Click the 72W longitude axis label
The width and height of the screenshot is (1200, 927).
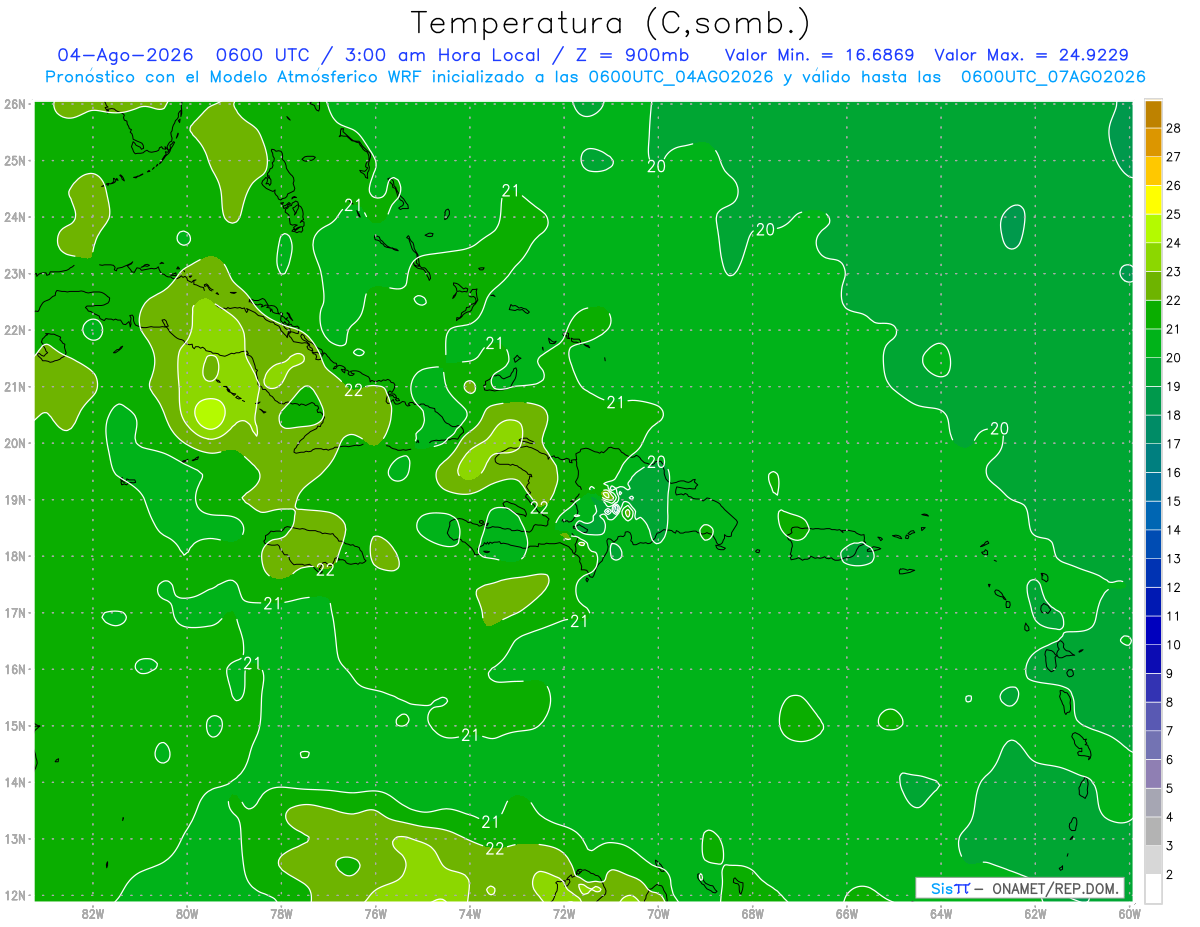point(564,912)
